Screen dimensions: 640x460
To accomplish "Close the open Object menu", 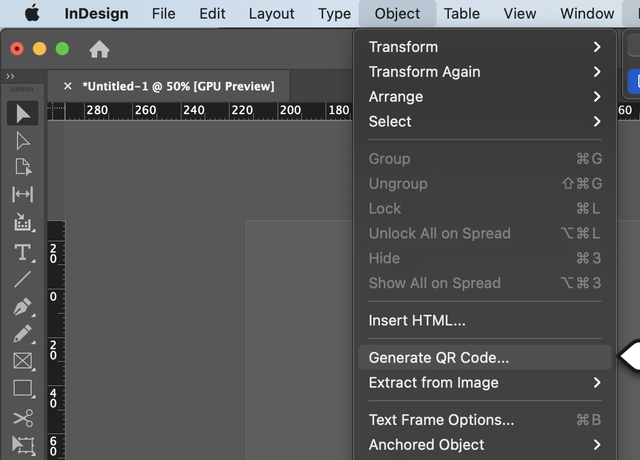I will point(397,13).
